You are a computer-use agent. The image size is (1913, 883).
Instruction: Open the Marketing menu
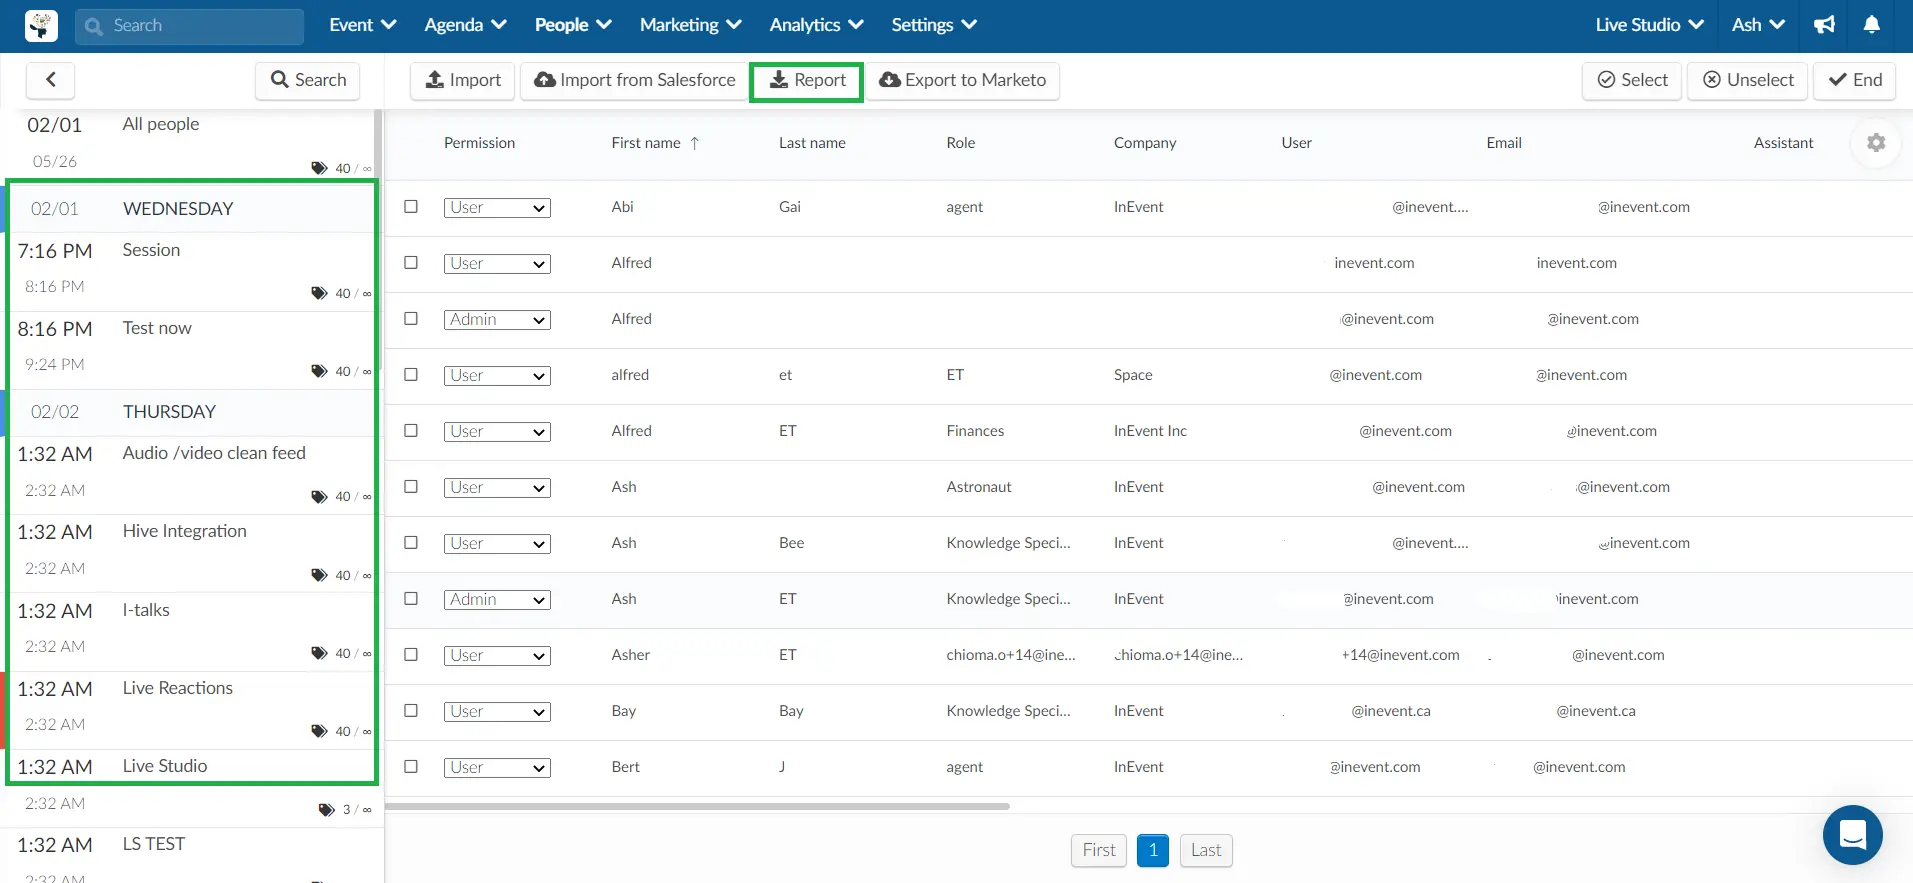tap(690, 25)
